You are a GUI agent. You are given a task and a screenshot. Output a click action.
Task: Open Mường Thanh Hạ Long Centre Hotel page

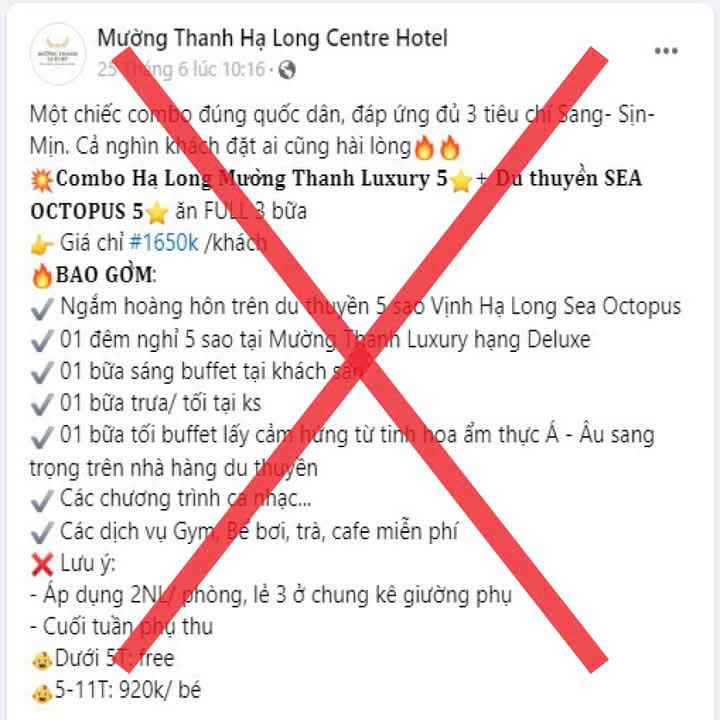(272, 38)
